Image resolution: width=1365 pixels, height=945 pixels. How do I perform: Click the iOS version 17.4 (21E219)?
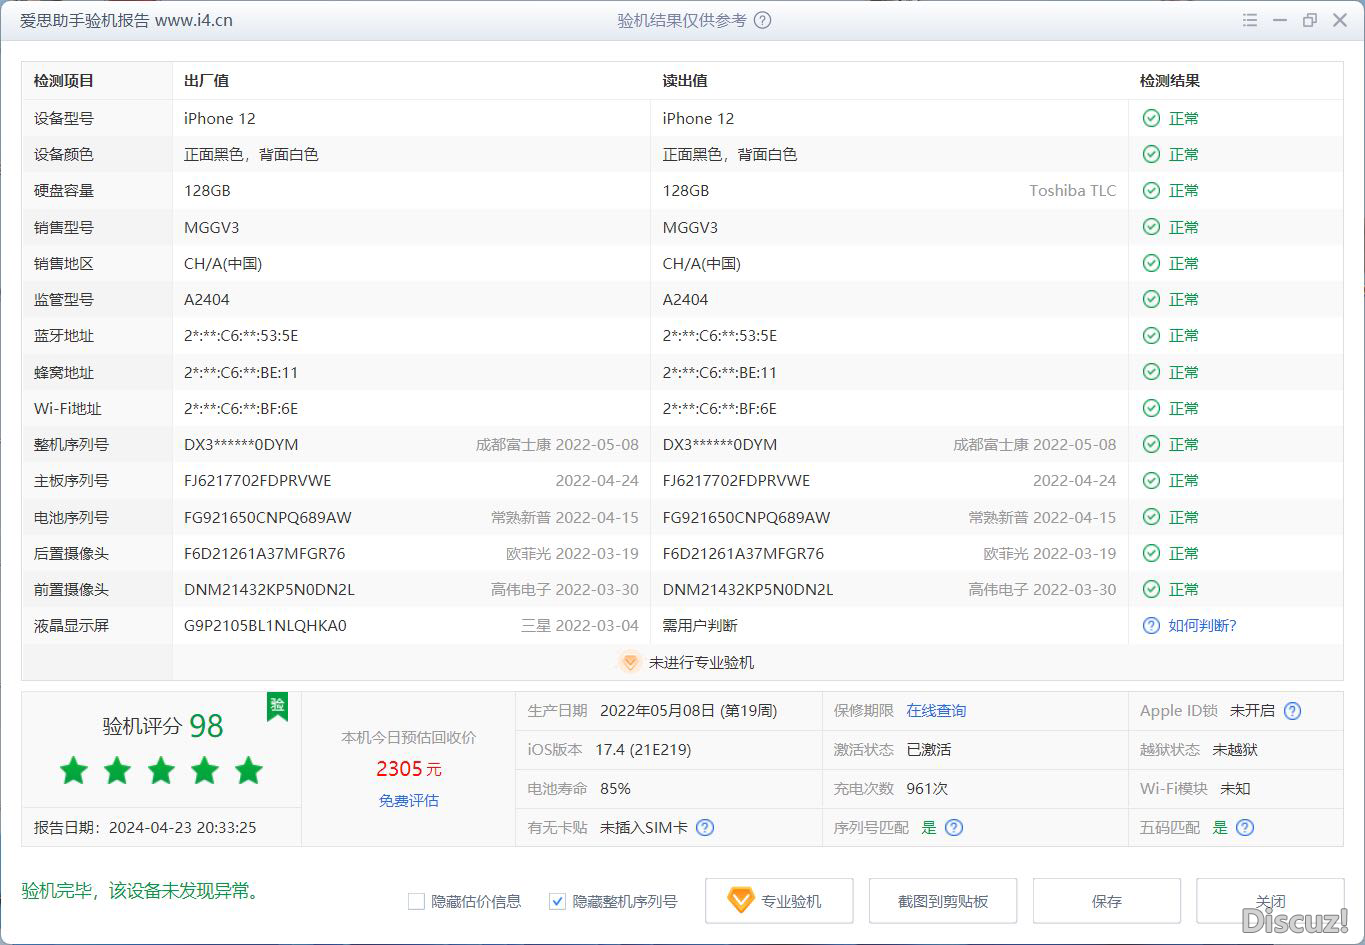pyautogui.click(x=643, y=749)
